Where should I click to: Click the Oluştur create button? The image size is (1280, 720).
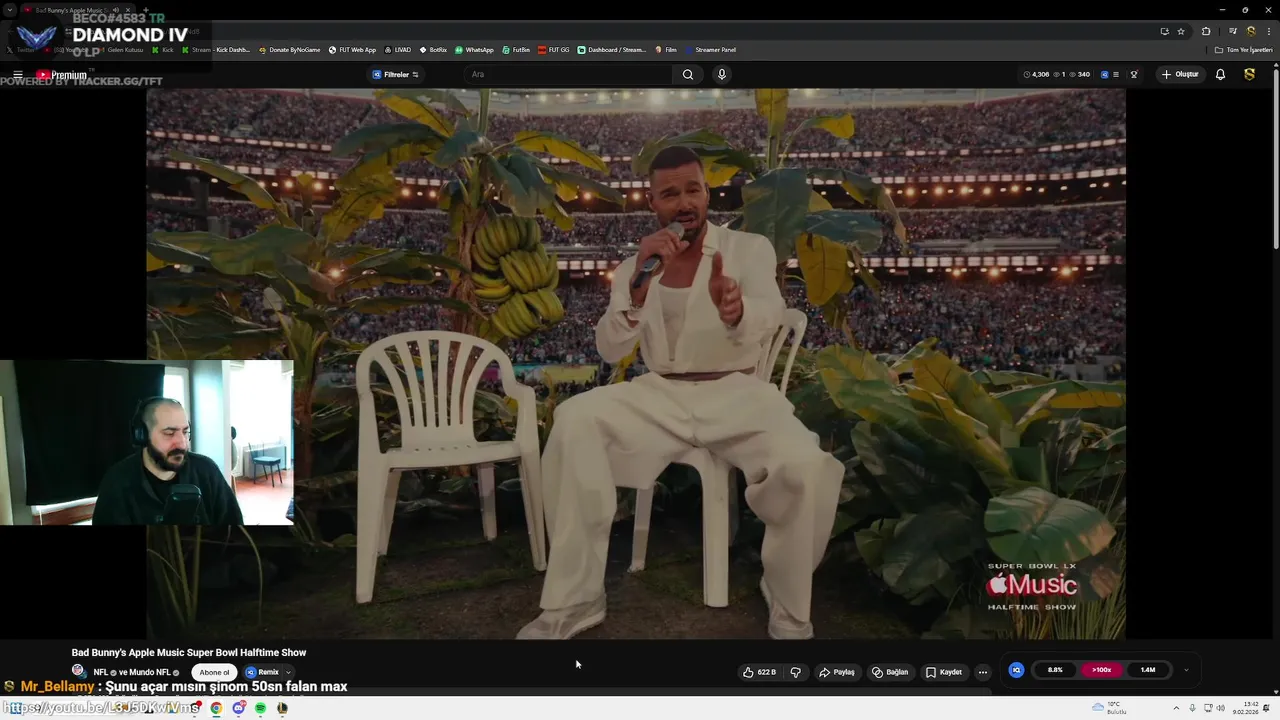[1180, 74]
